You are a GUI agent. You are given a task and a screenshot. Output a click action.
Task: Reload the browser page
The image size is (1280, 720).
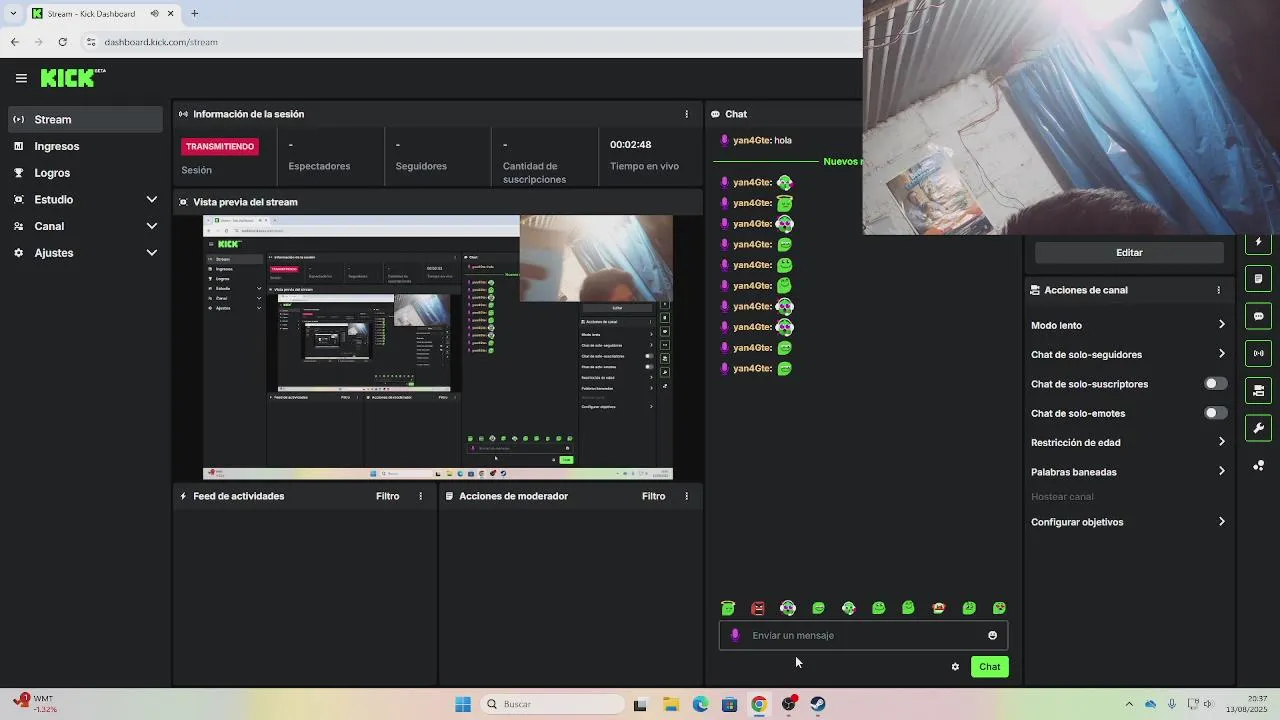coord(62,42)
